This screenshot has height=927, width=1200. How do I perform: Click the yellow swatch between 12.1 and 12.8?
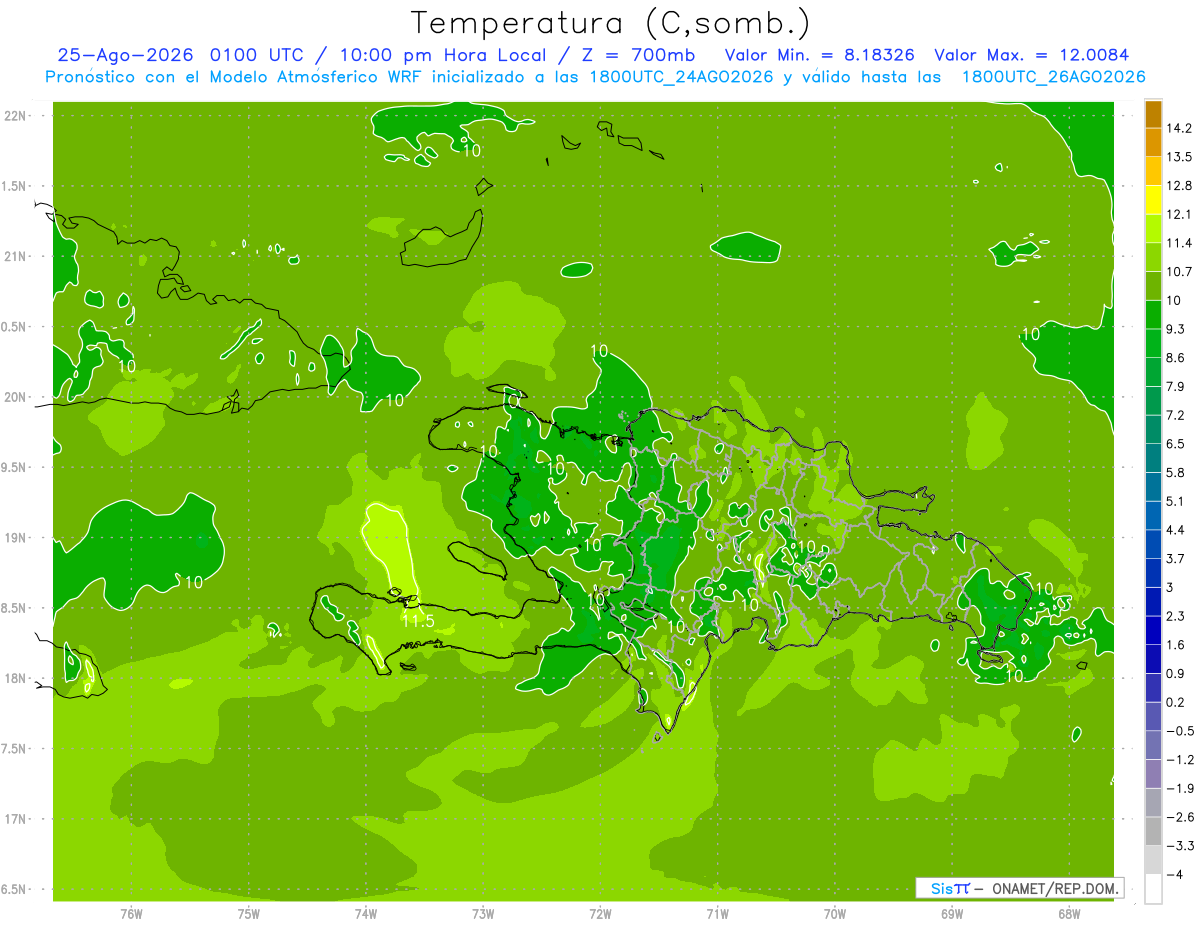(1153, 200)
